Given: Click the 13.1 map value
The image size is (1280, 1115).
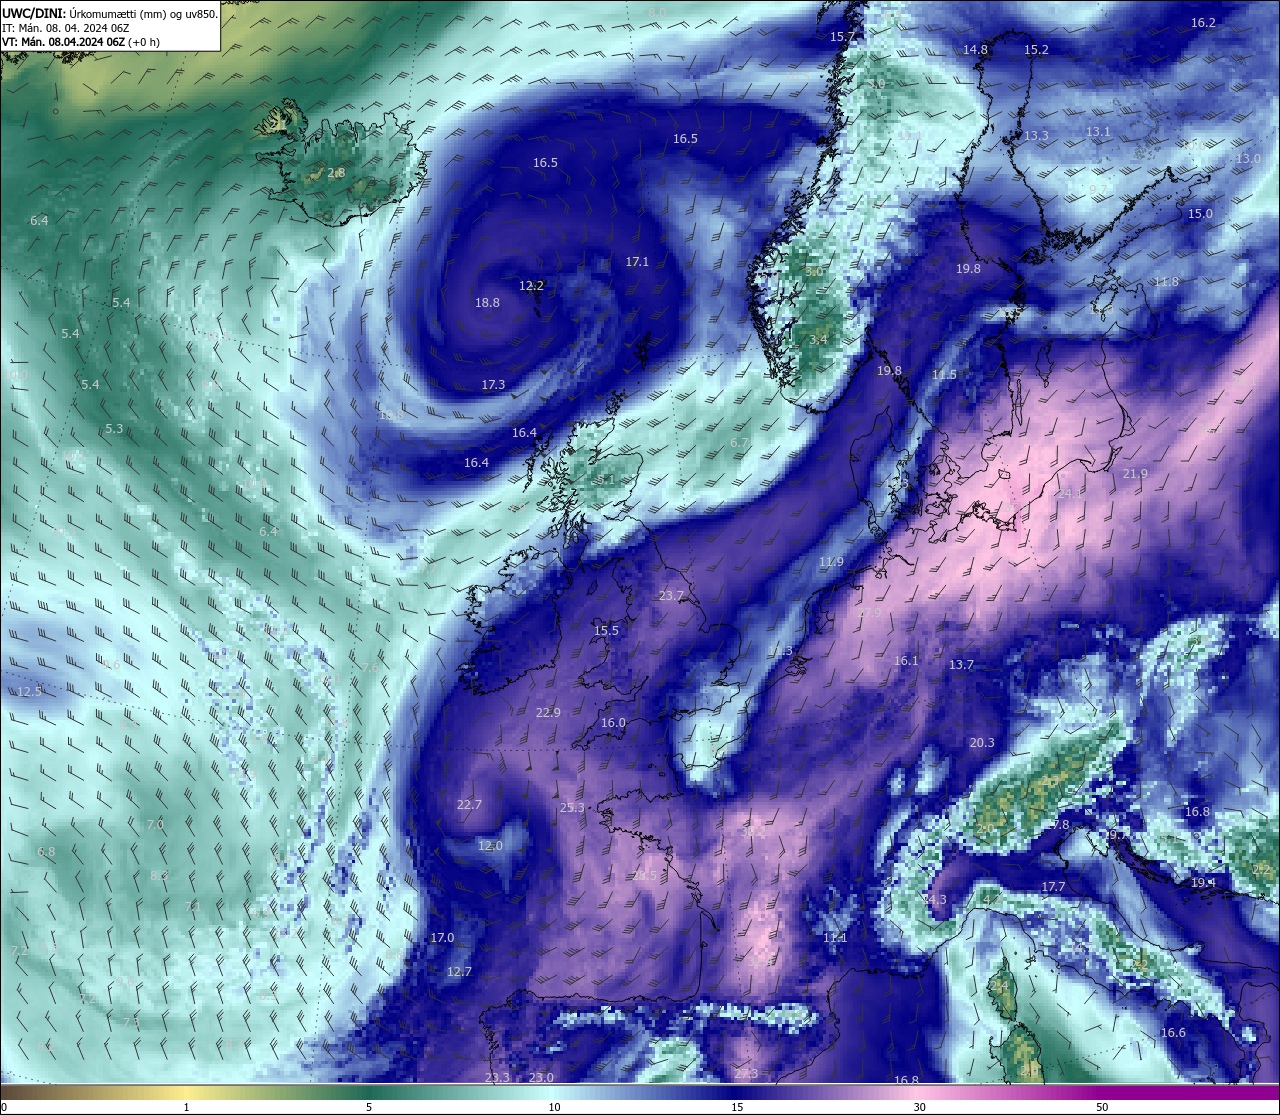Looking at the screenshot, I should 1098,131.
